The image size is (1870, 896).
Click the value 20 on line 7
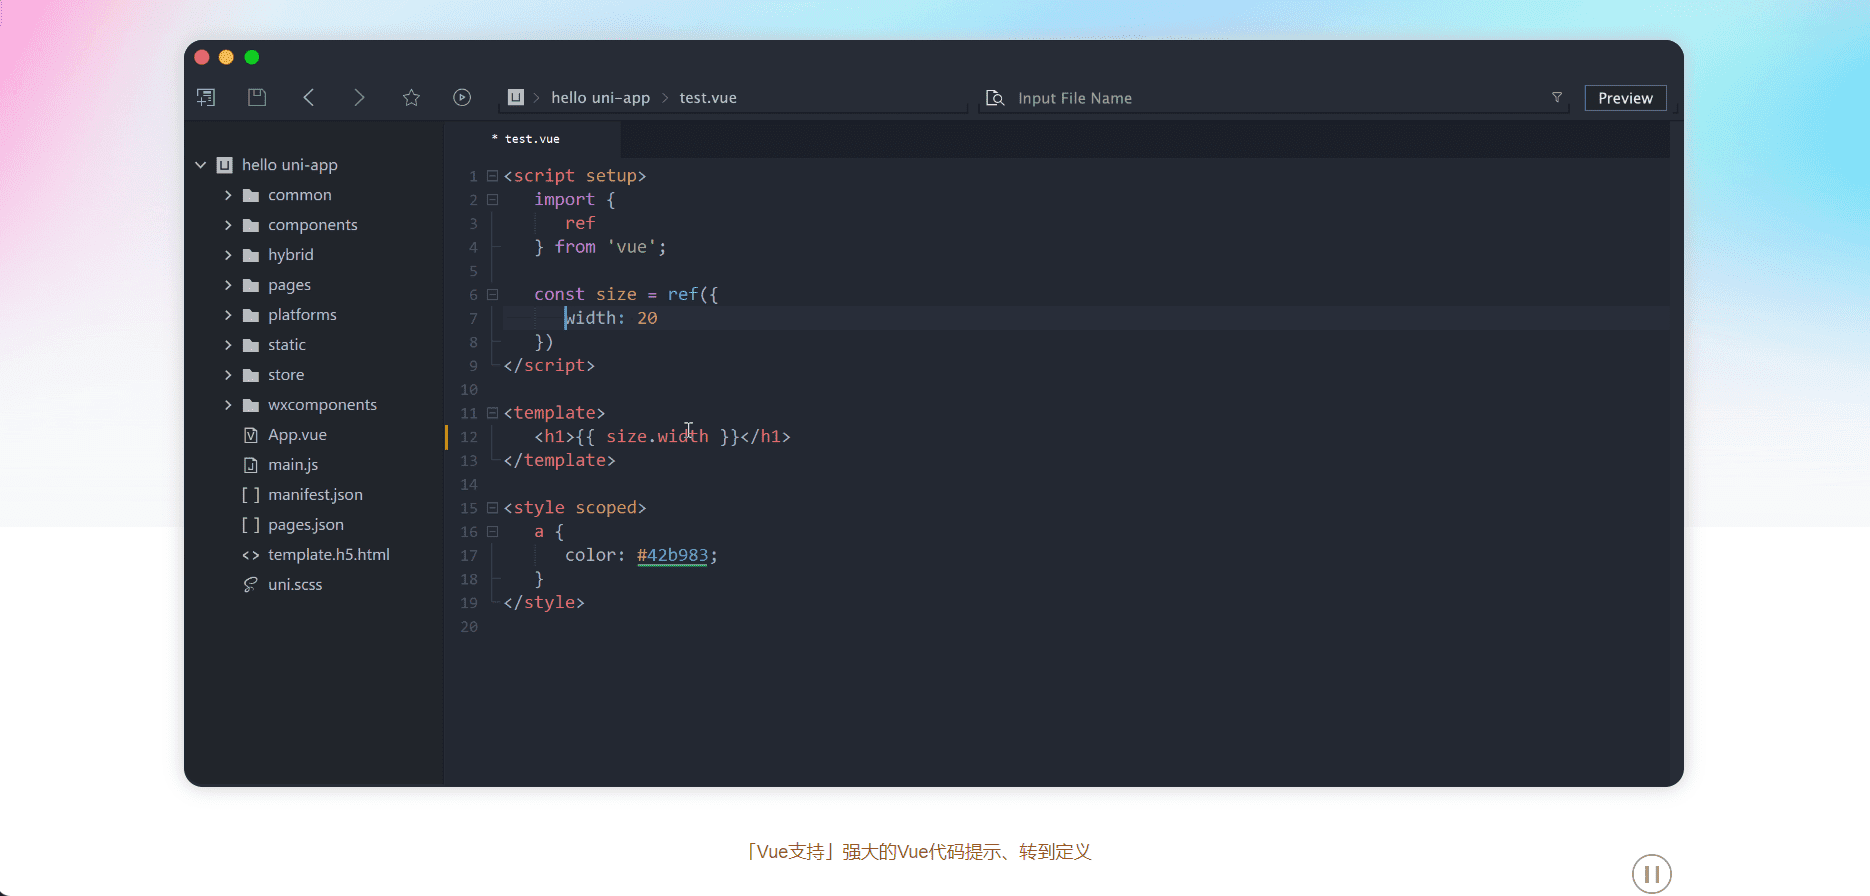click(647, 318)
